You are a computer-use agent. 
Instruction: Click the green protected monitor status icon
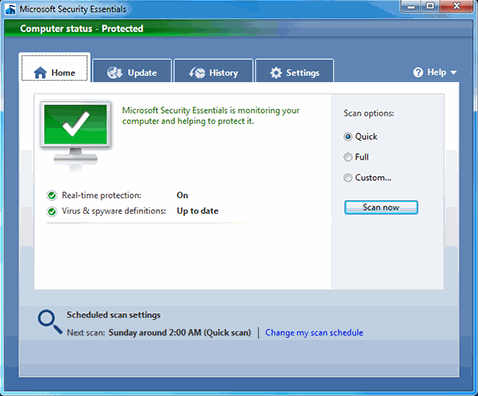(76, 135)
